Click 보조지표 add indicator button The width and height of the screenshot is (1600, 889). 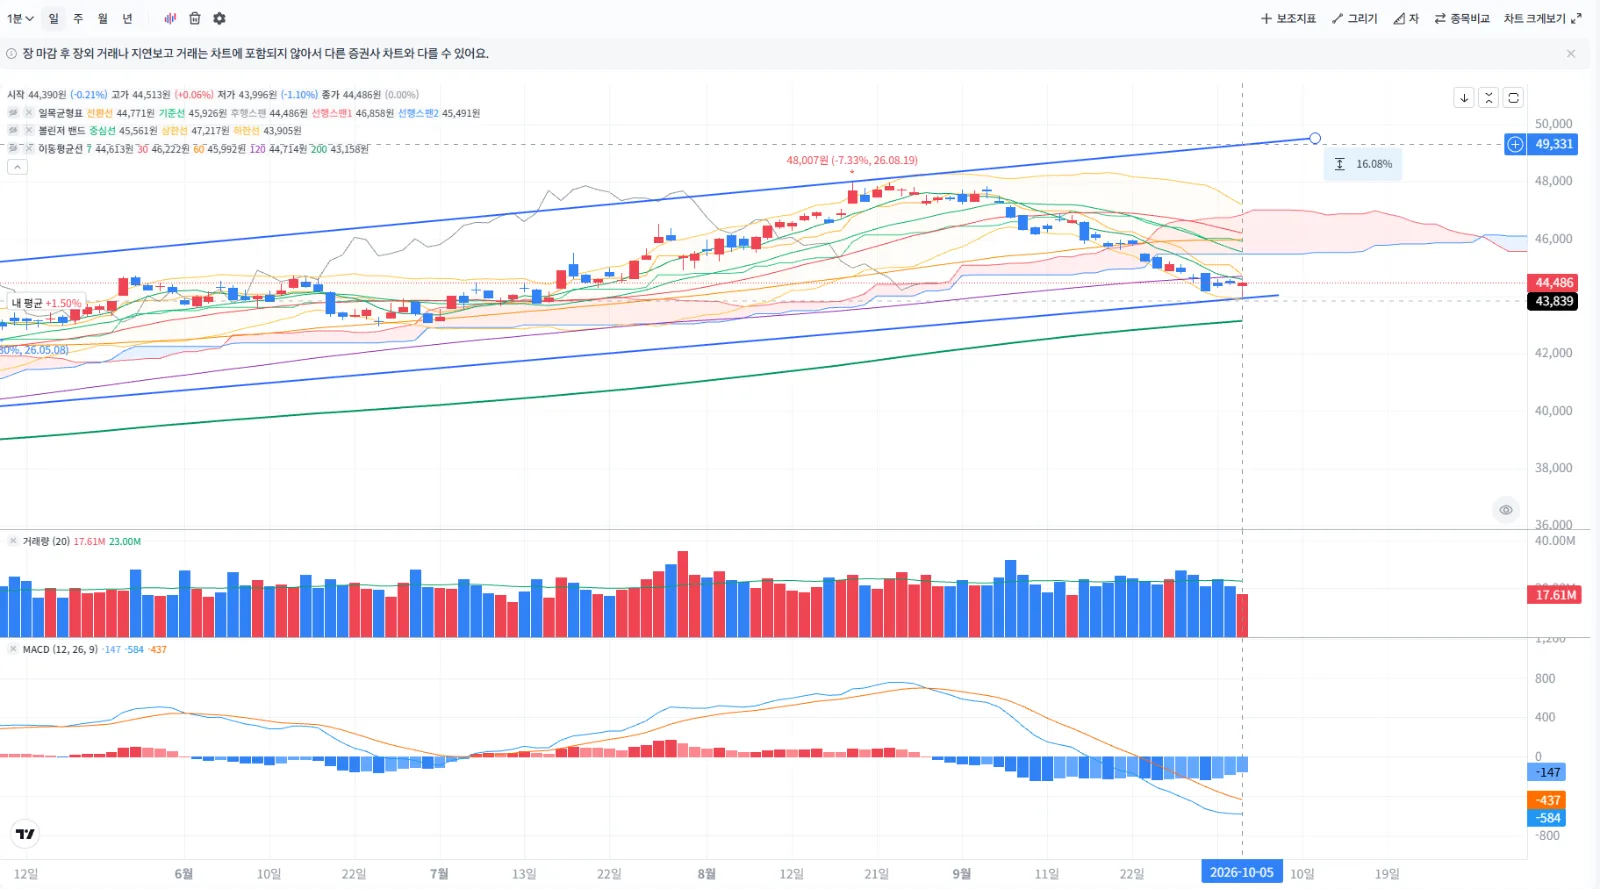coord(1288,18)
